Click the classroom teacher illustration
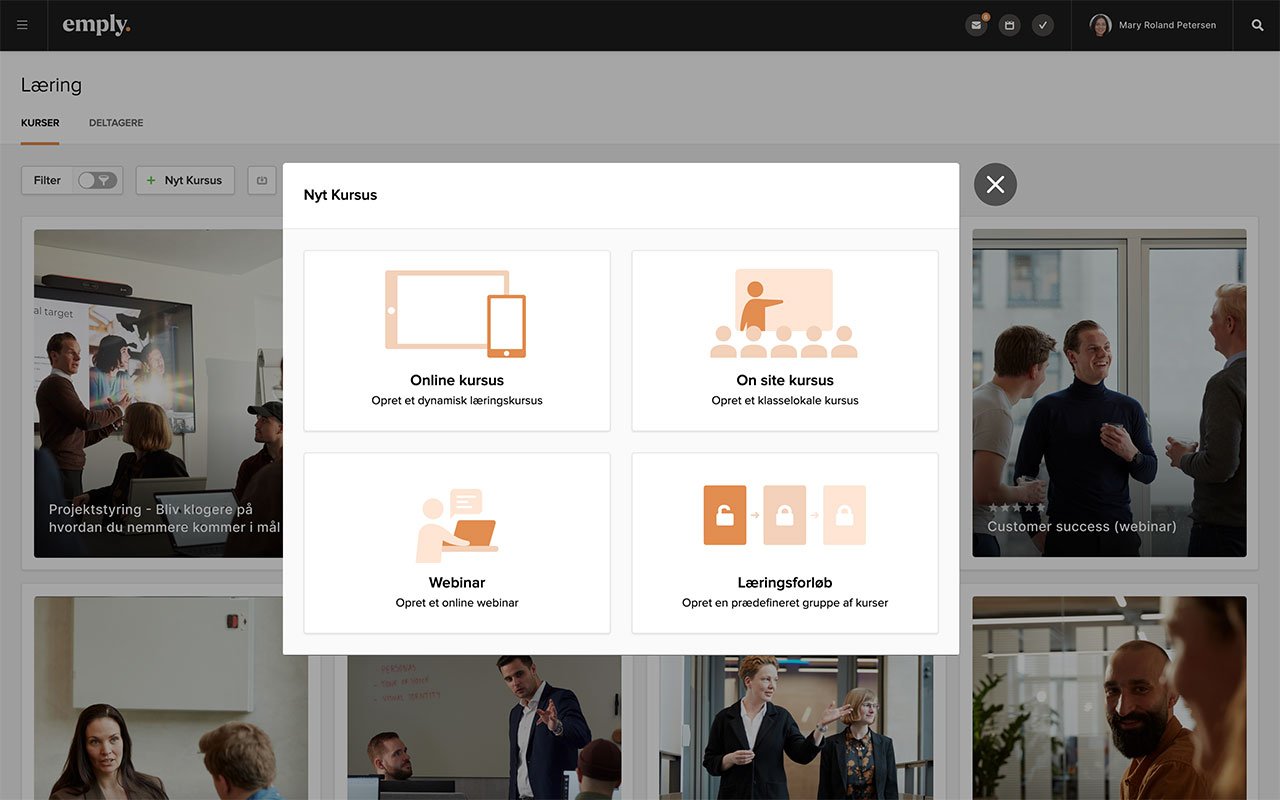Viewport: 1280px width, 800px height. tap(784, 313)
